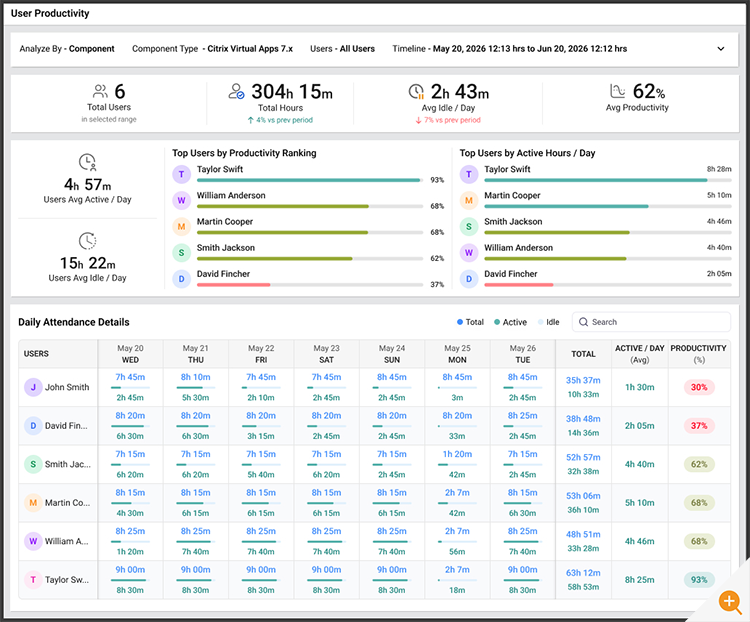The height and width of the screenshot is (622, 750).
Task: Click David Fincher 37% productivity badge
Action: (699, 425)
